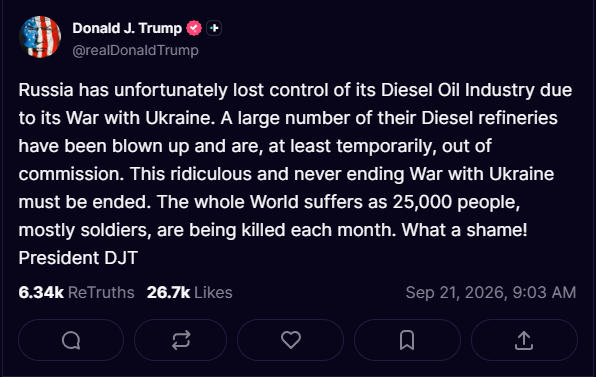
Task: Click the "25,000 people" phrase in the post
Action: click(456, 202)
